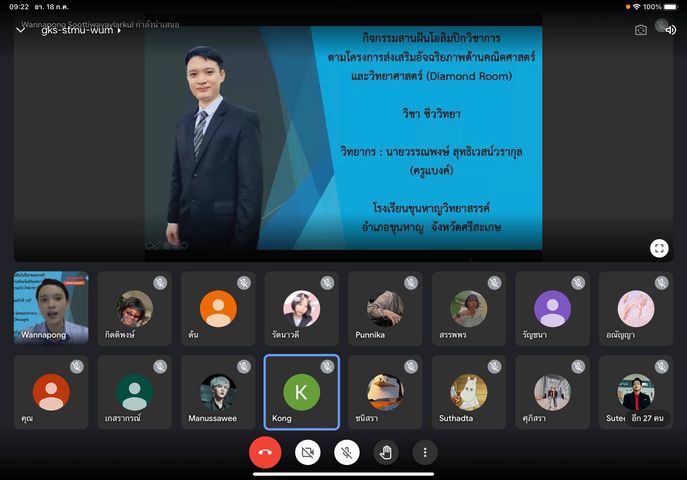Select the ต้น participant tile

tap(218, 308)
